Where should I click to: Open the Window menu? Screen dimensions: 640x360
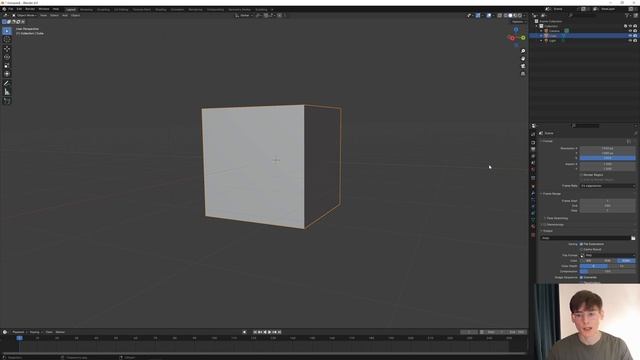[x=44, y=9]
